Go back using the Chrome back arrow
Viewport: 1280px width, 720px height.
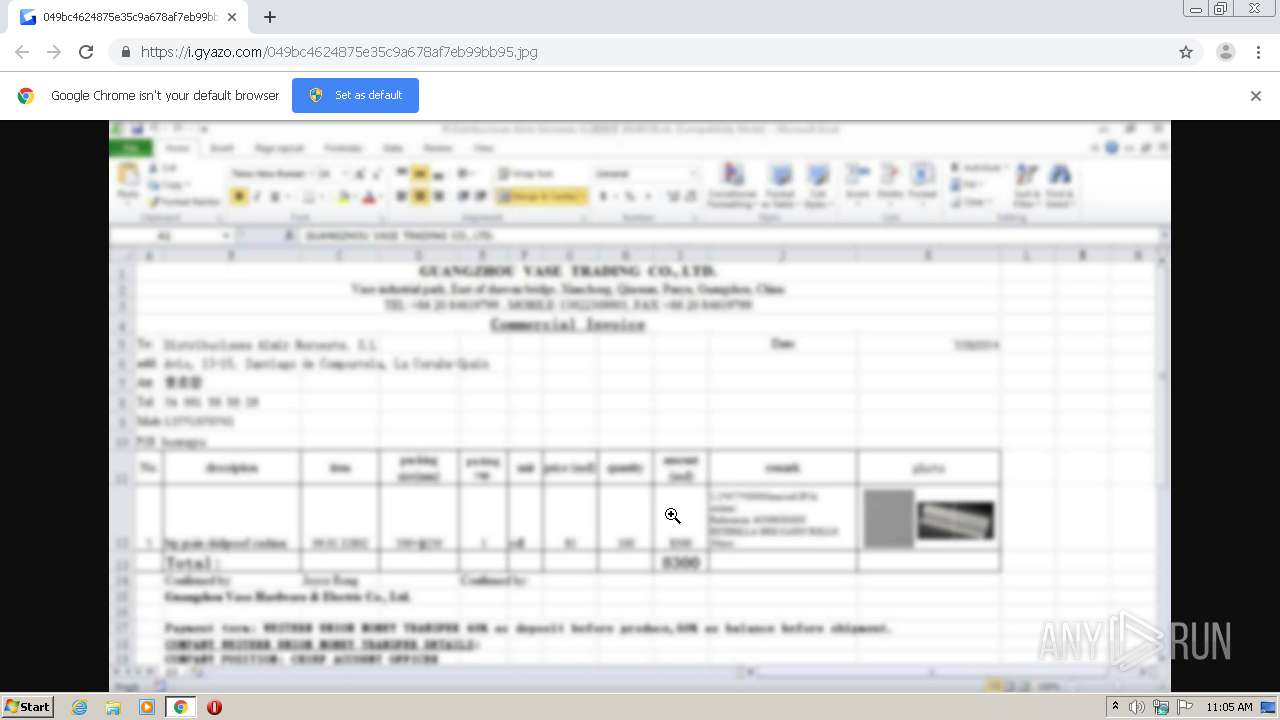click(x=22, y=52)
